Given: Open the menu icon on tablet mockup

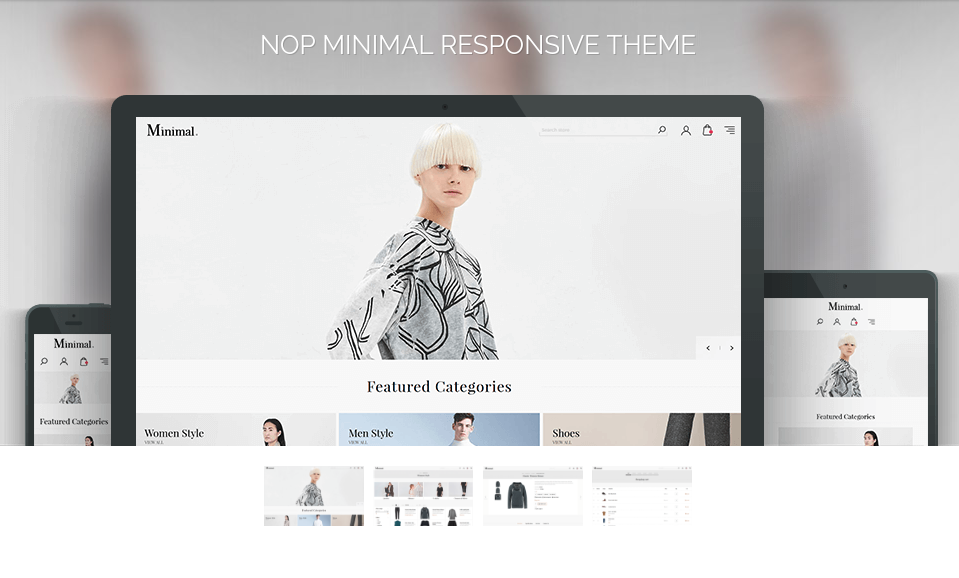Looking at the screenshot, I should click(871, 322).
